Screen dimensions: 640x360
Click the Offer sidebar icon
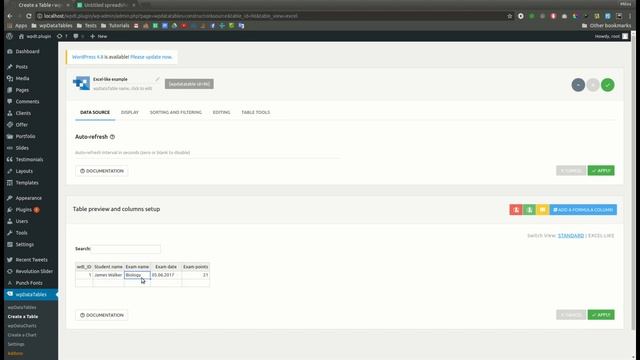click(x=10, y=124)
